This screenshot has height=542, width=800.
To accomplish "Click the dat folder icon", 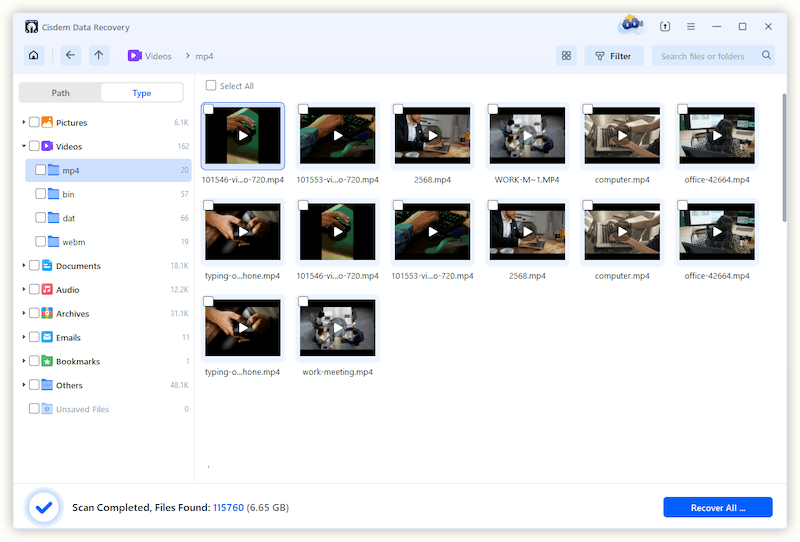I will 54,217.
